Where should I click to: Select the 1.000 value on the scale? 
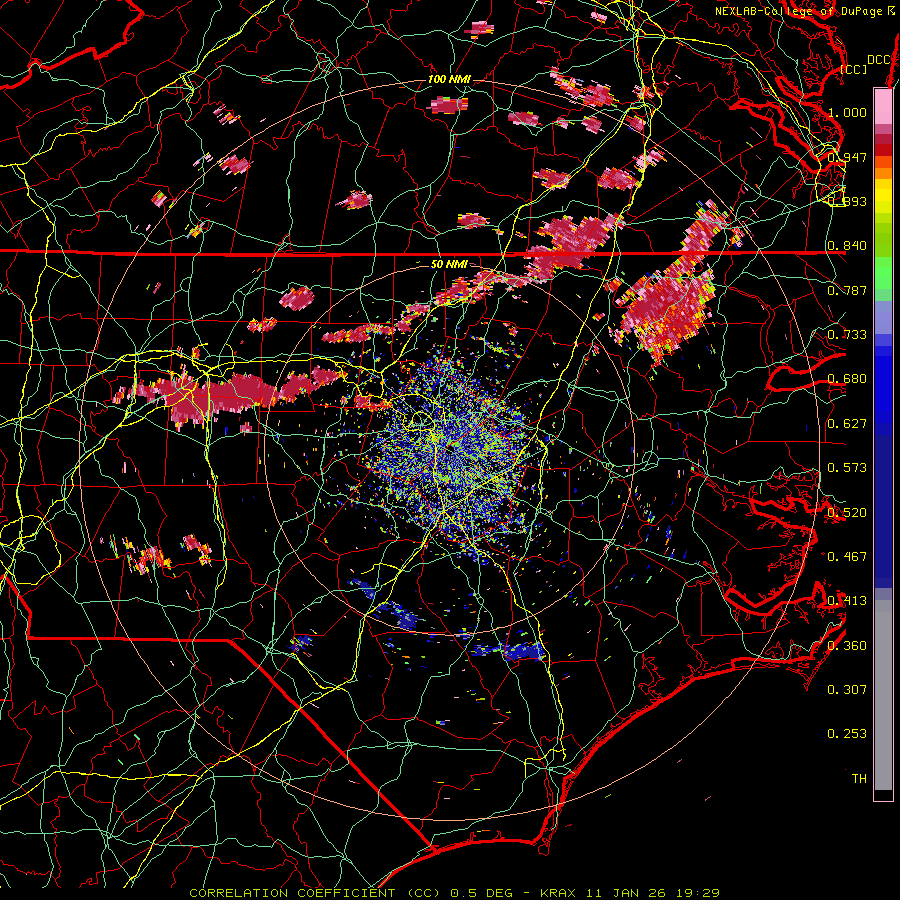point(847,112)
